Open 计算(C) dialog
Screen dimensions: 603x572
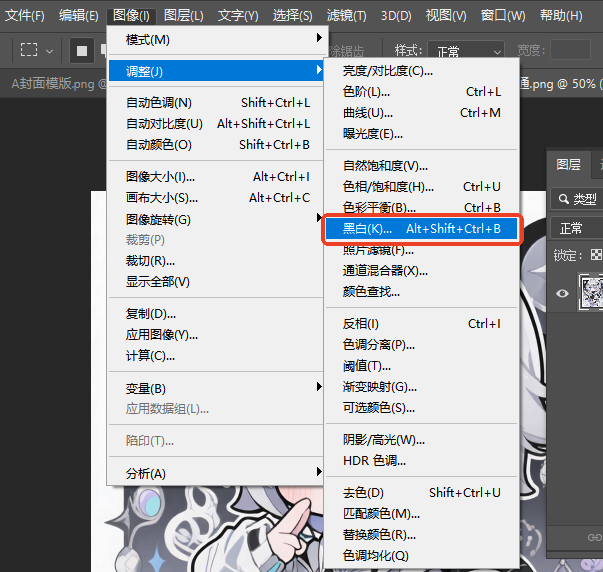pos(215,355)
